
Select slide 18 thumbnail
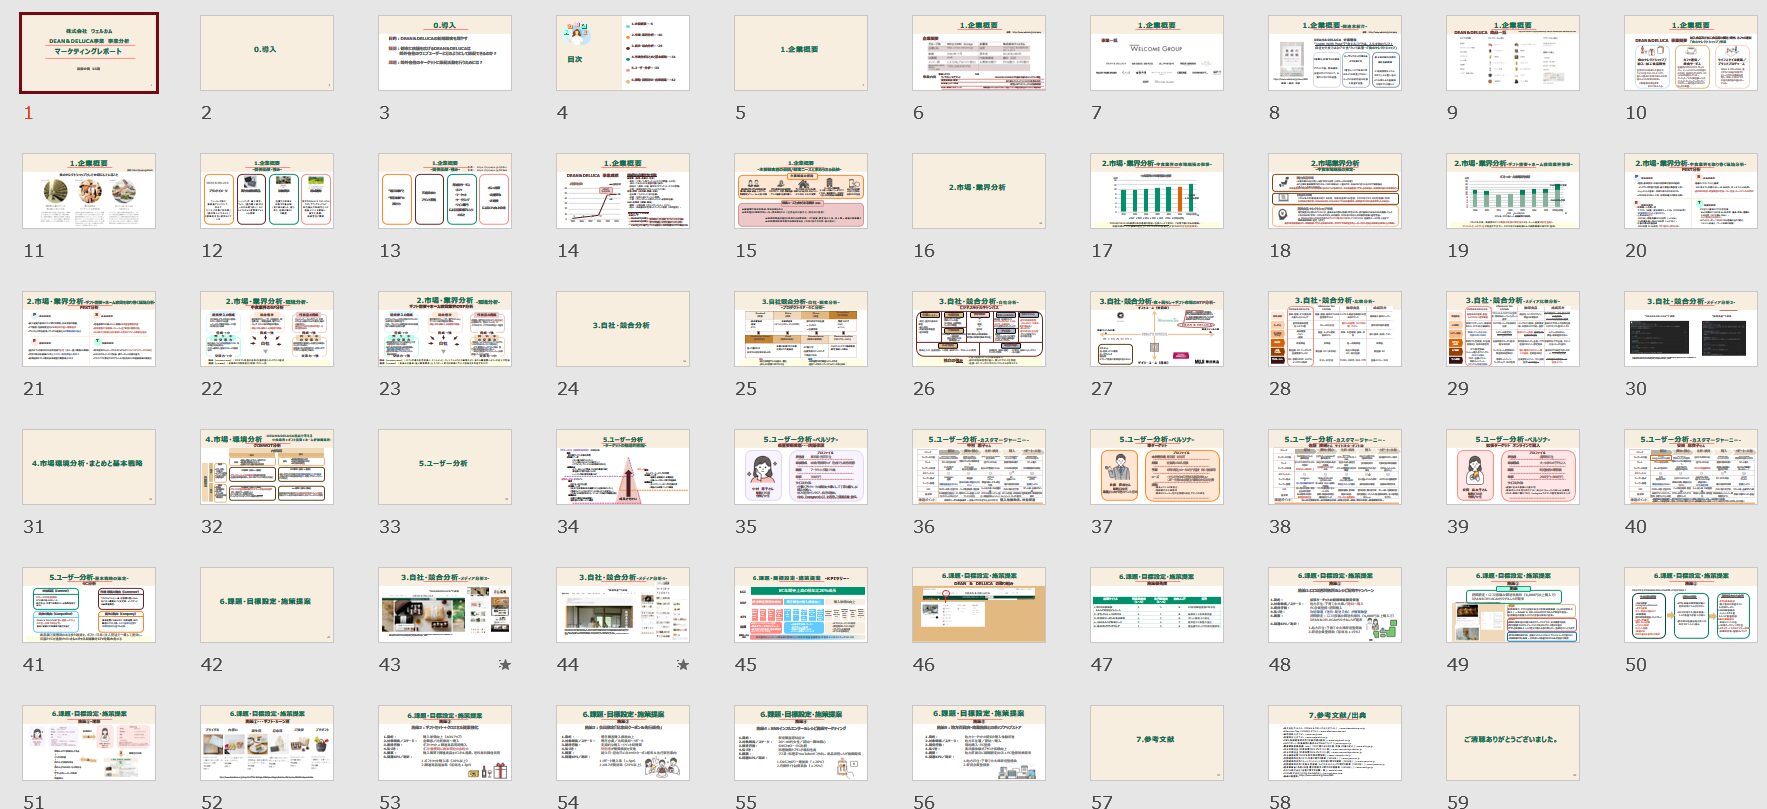click(1335, 191)
